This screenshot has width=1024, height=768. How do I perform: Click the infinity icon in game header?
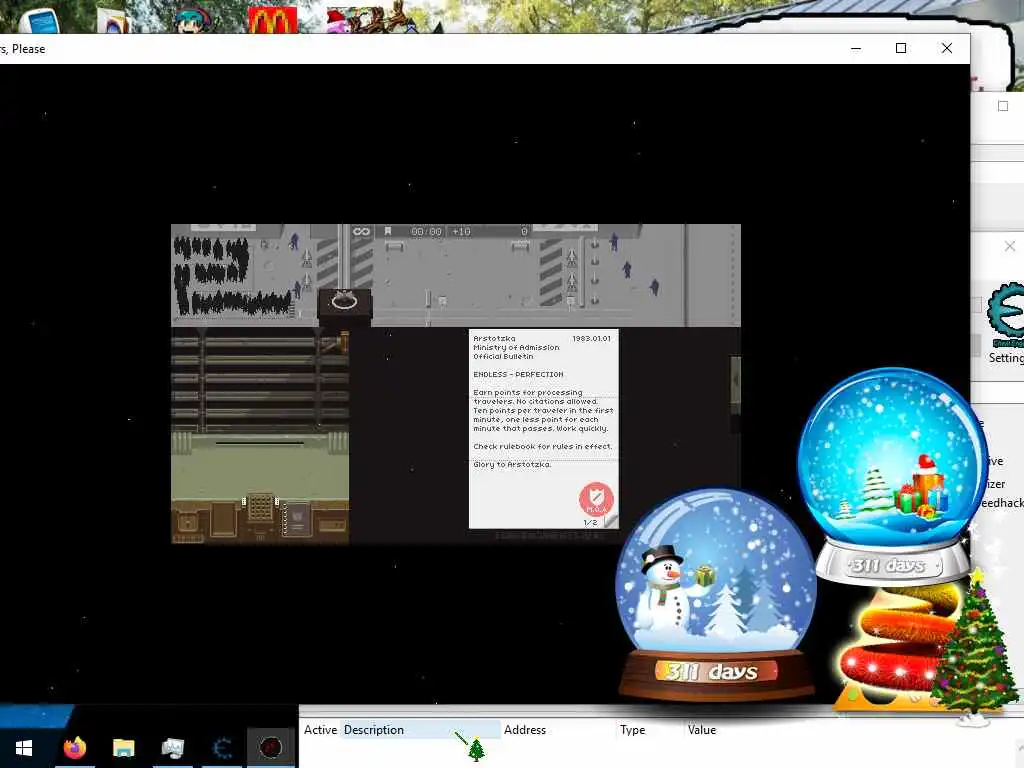[x=361, y=231]
